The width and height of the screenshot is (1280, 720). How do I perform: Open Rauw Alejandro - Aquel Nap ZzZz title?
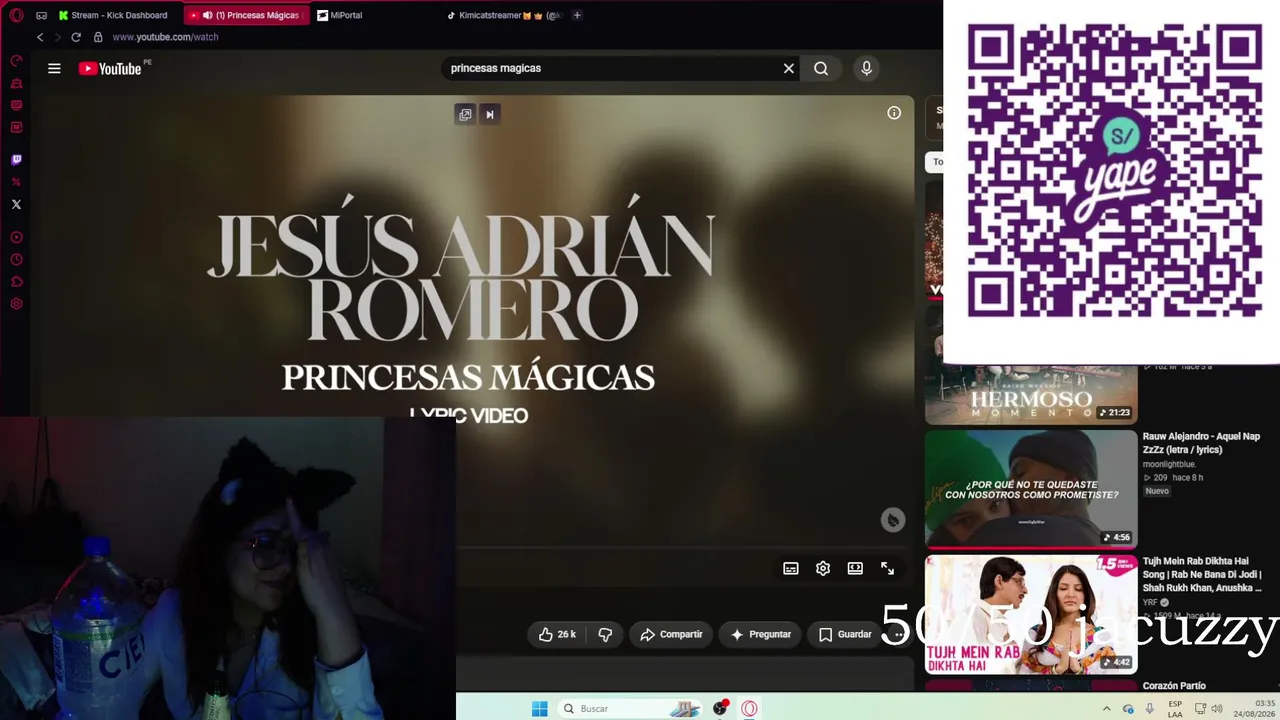(x=1201, y=443)
